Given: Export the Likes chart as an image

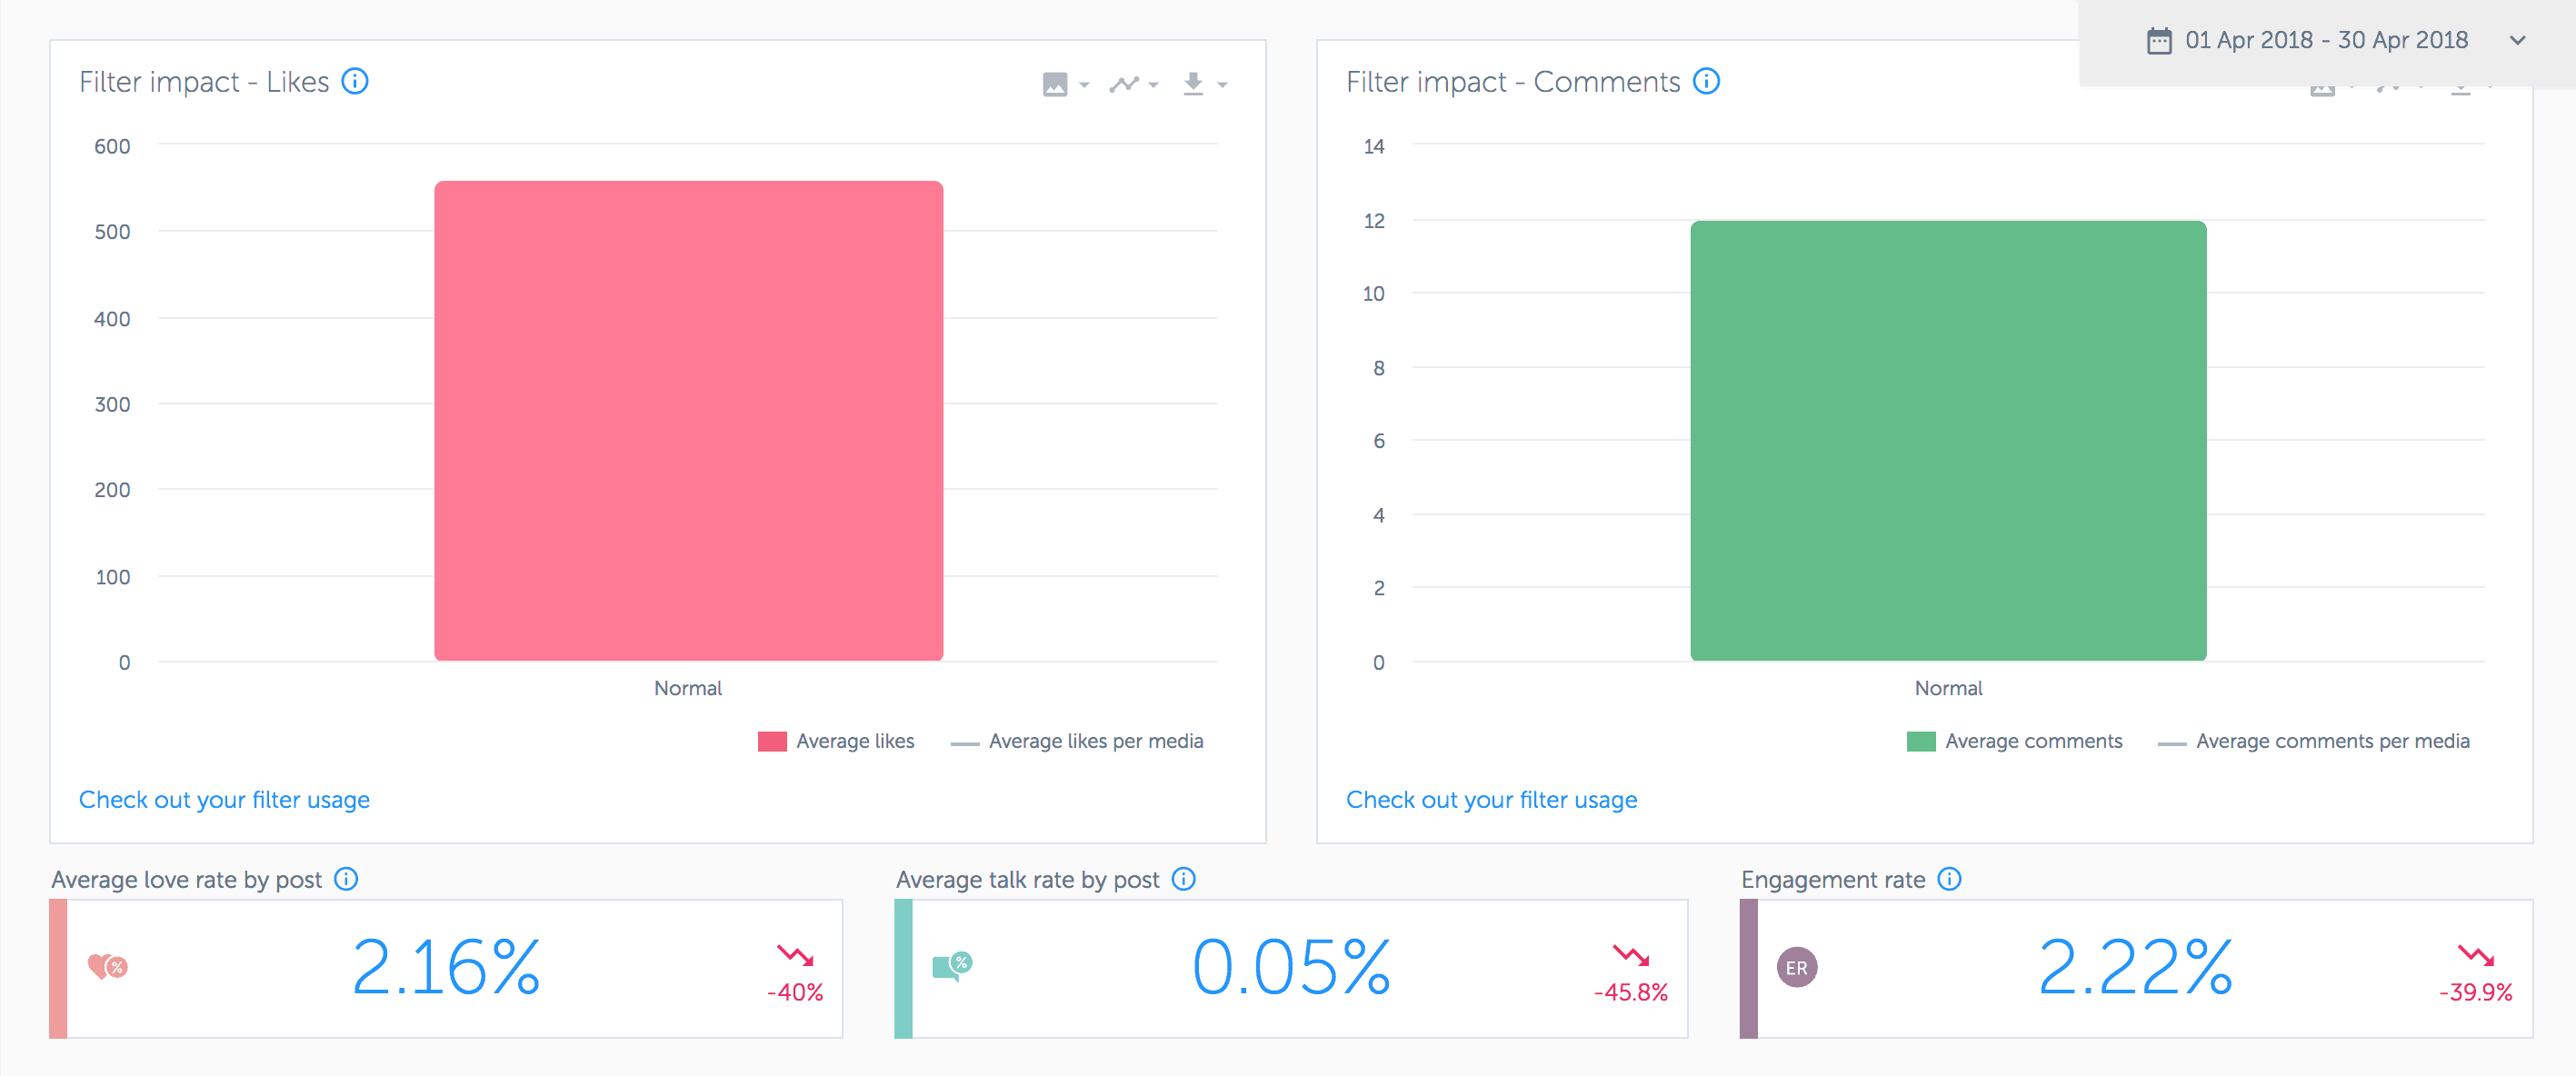Looking at the screenshot, I should tap(1057, 84).
